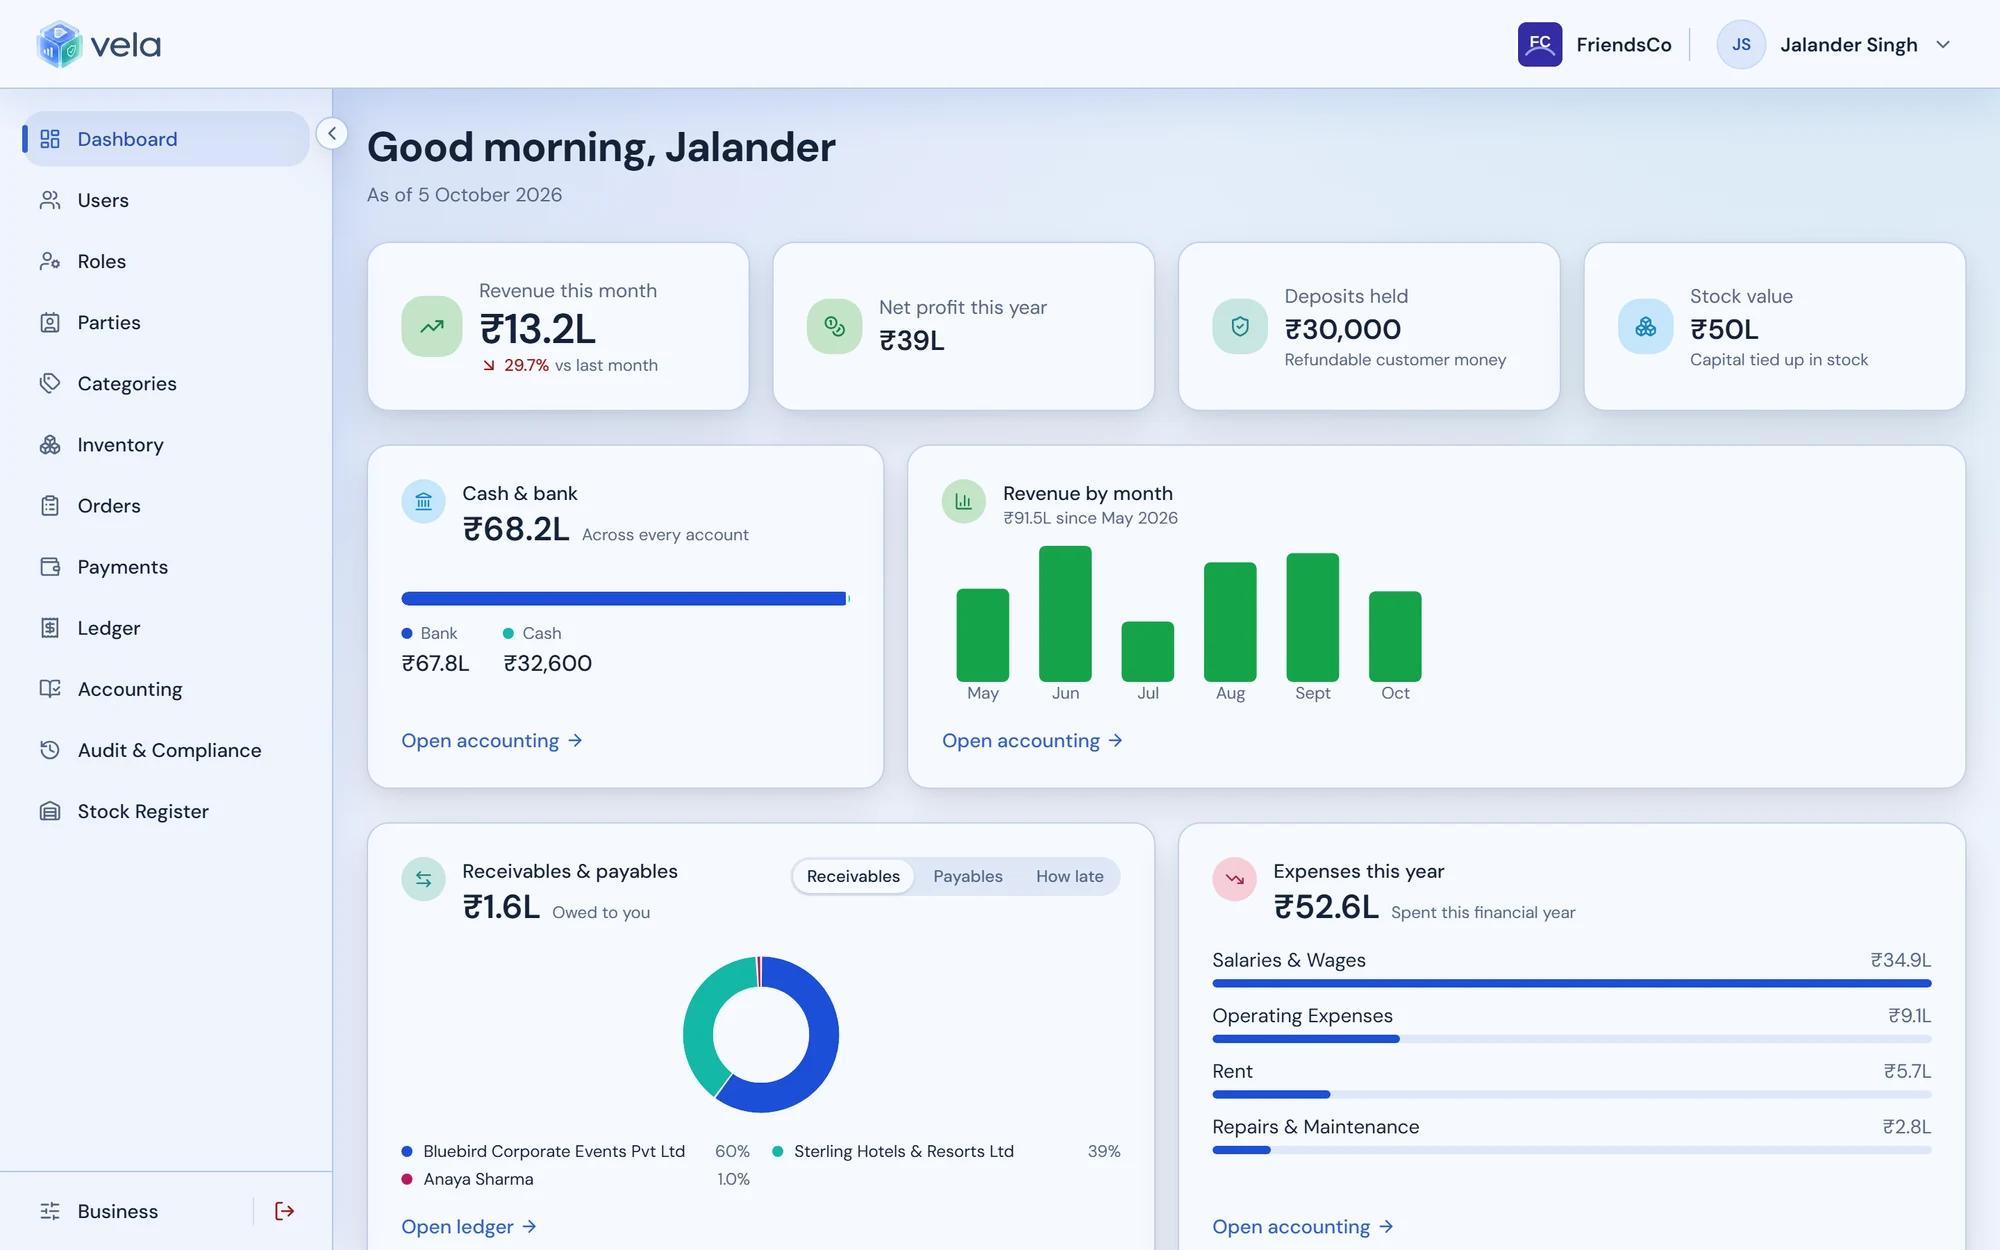The width and height of the screenshot is (2000, 1250).
Task: Click the Parties contact icon
Action: point(50,322)
